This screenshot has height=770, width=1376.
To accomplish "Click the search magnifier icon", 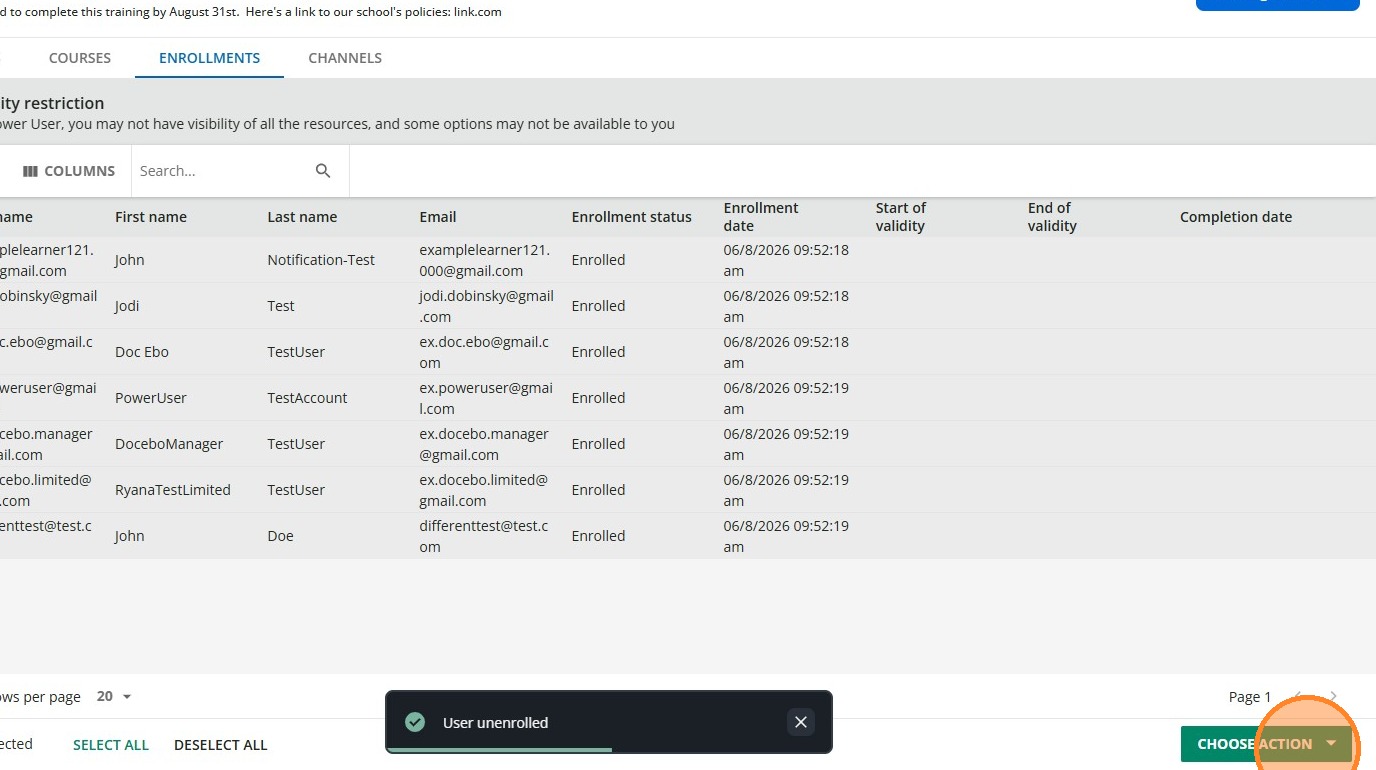I will click(323, 171).
